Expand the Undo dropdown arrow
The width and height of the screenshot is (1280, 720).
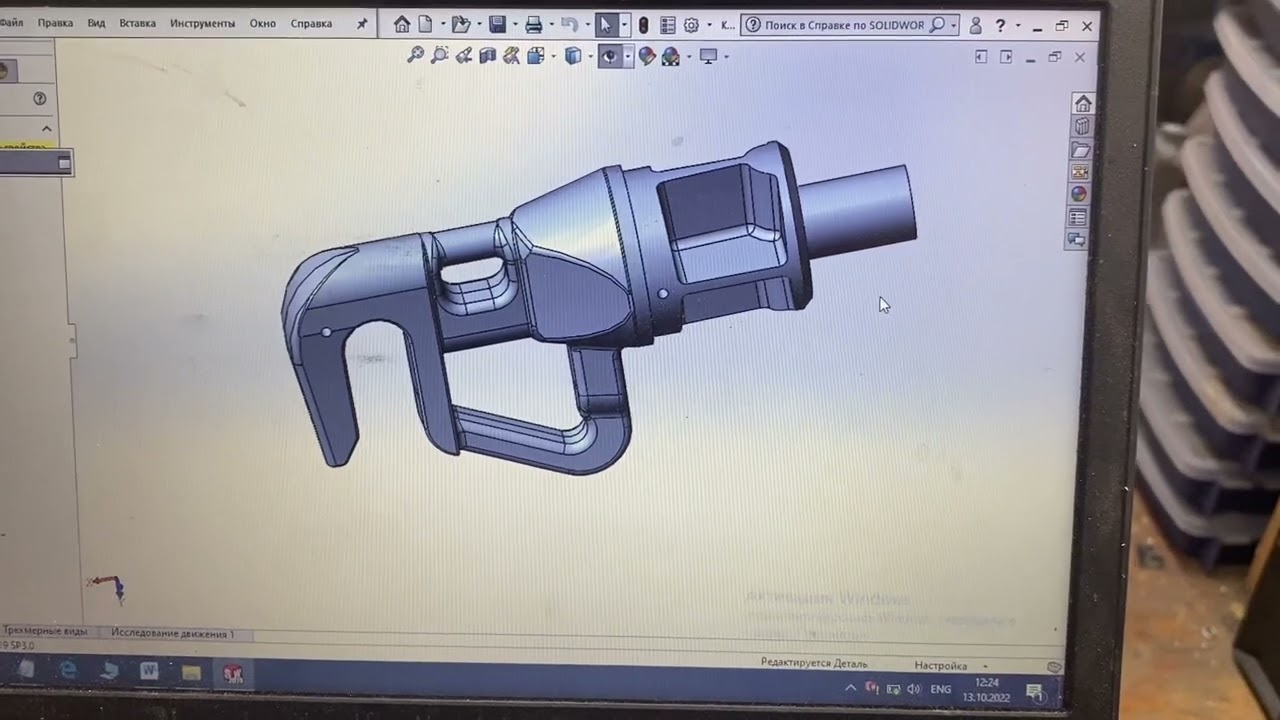pos(586,24)
